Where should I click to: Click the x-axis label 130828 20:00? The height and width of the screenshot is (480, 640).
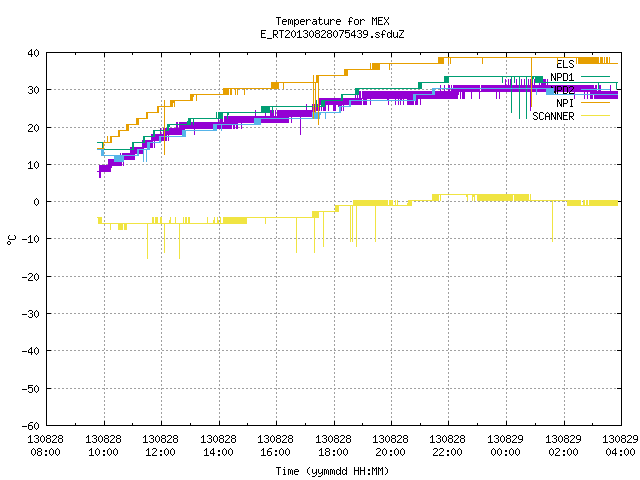coord(391,446)
